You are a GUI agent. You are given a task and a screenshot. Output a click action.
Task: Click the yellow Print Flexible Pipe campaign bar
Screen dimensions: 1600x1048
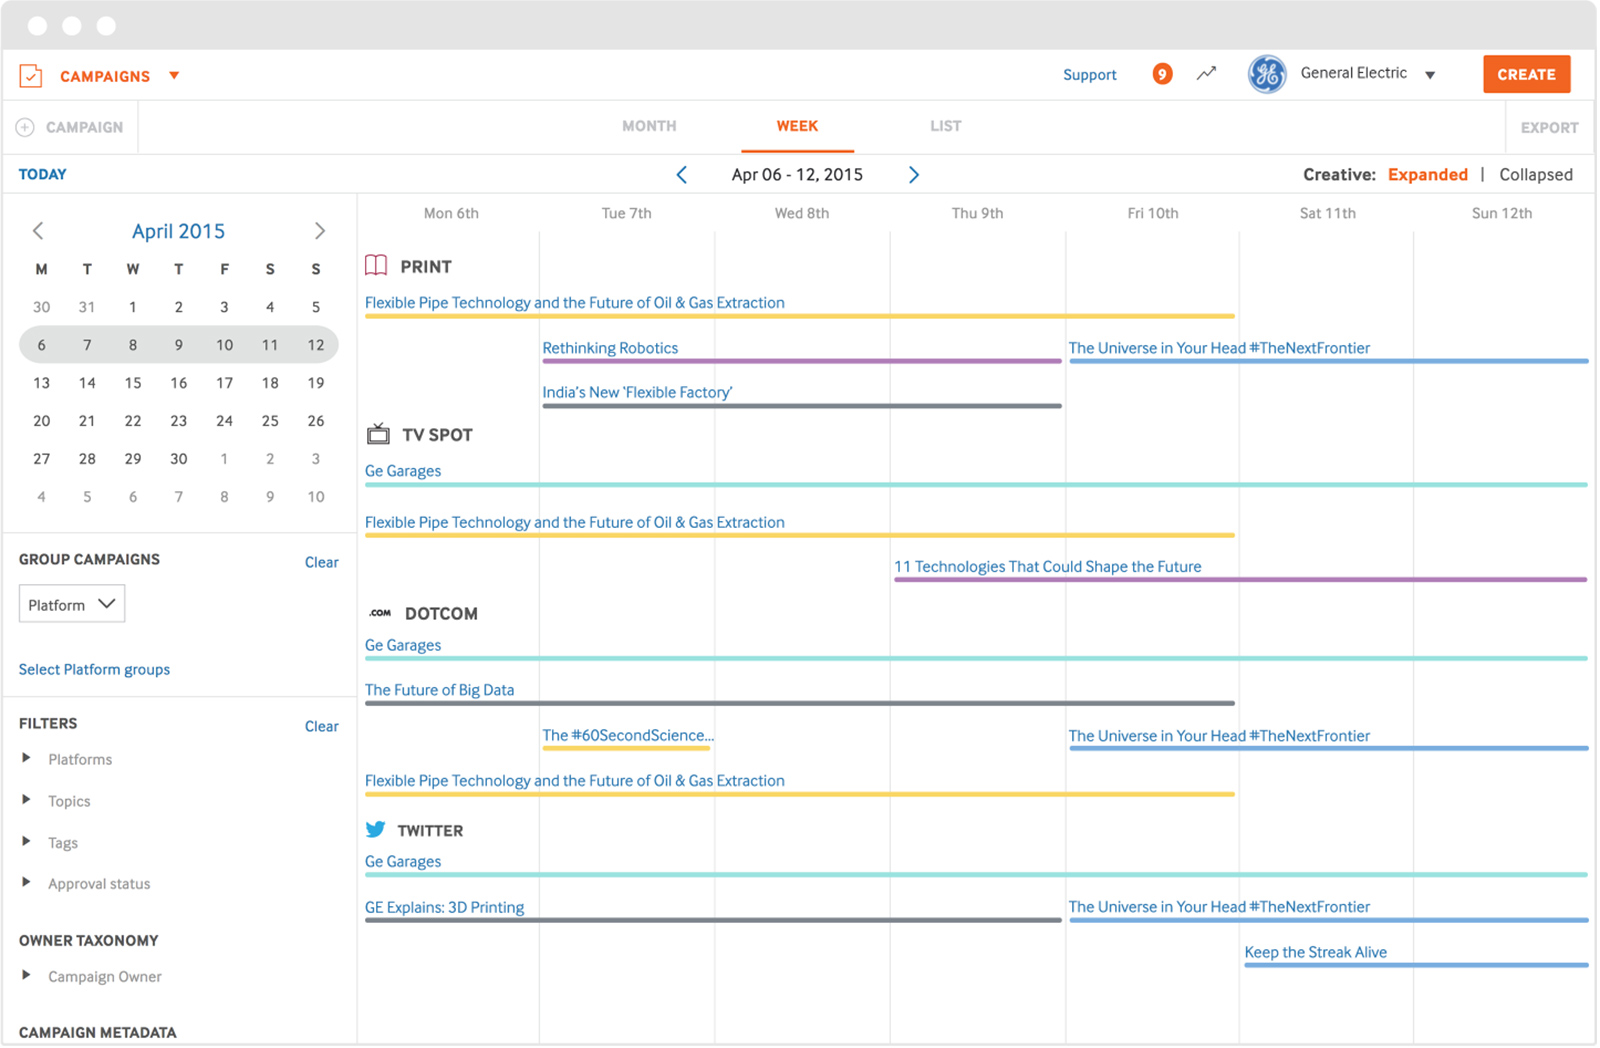pos(800,316)
